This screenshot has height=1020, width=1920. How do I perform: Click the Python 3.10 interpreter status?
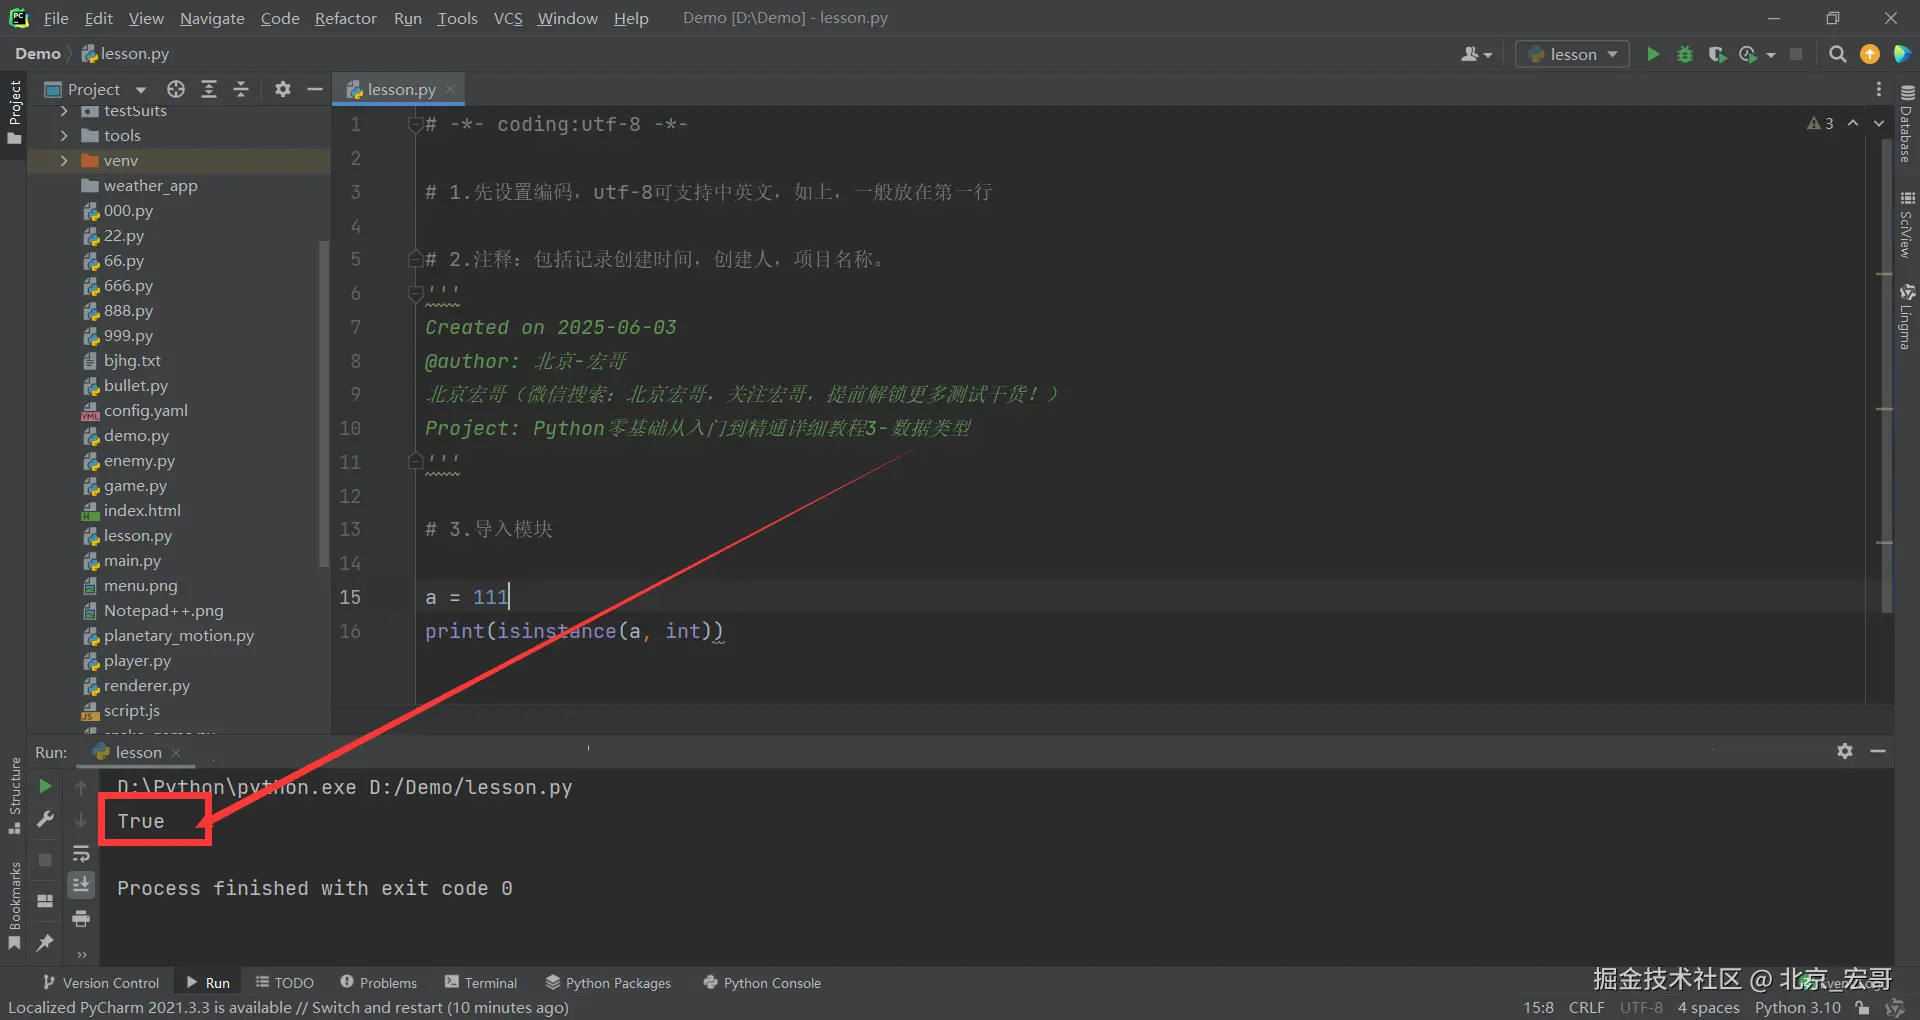(x=1797, y=1008)
